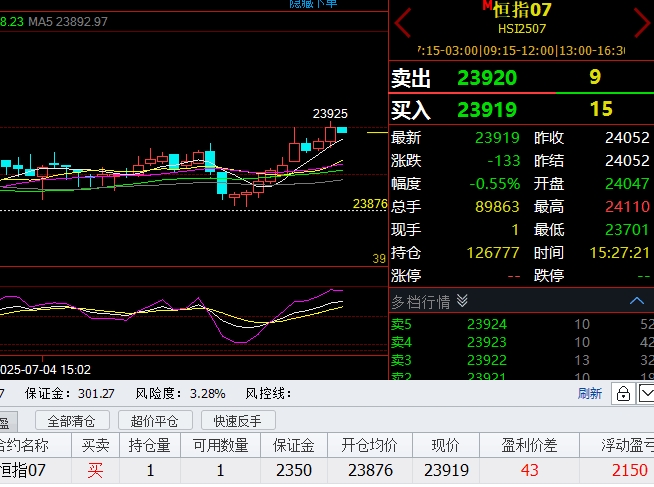Sort by 开仓均价 column header
This screenshot has width=654, height=487.
click(x=370, y=445)
